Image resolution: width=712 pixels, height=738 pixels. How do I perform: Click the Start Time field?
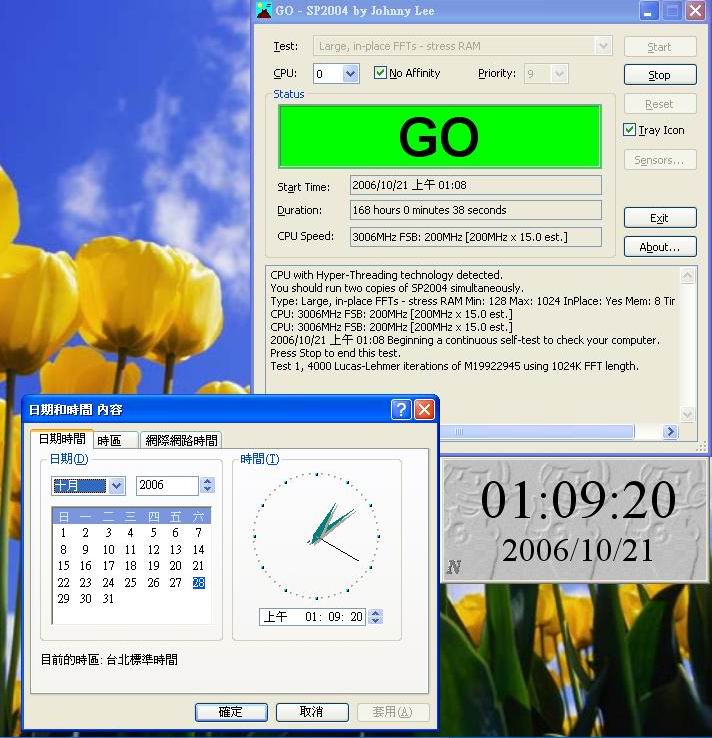coord(476,185)
